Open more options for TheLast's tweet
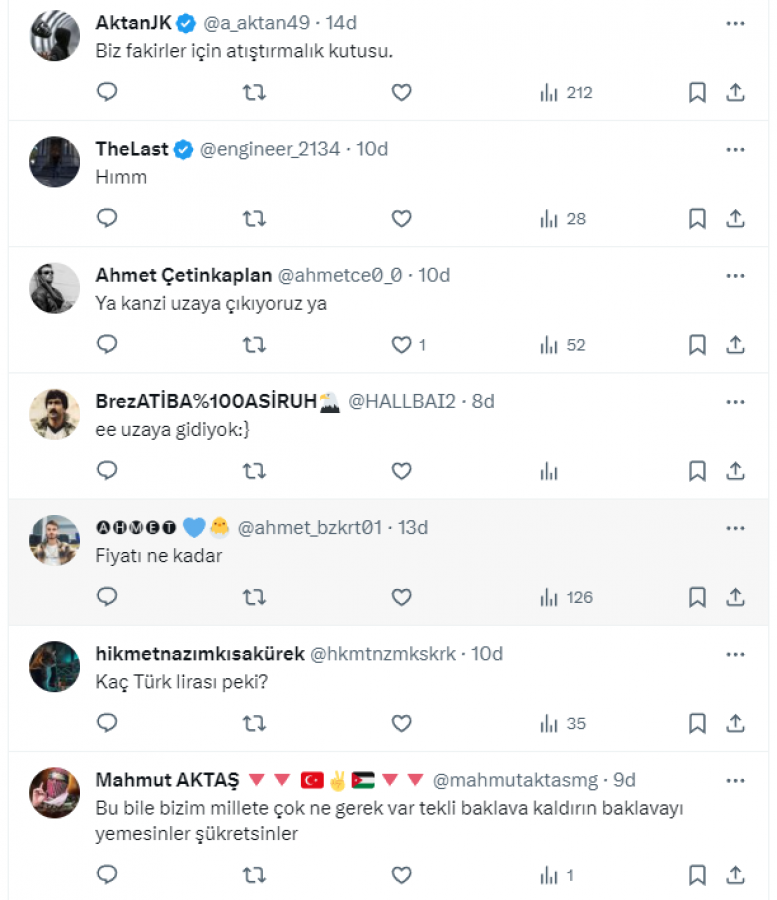777x900 pixels. tap(735, 149)
